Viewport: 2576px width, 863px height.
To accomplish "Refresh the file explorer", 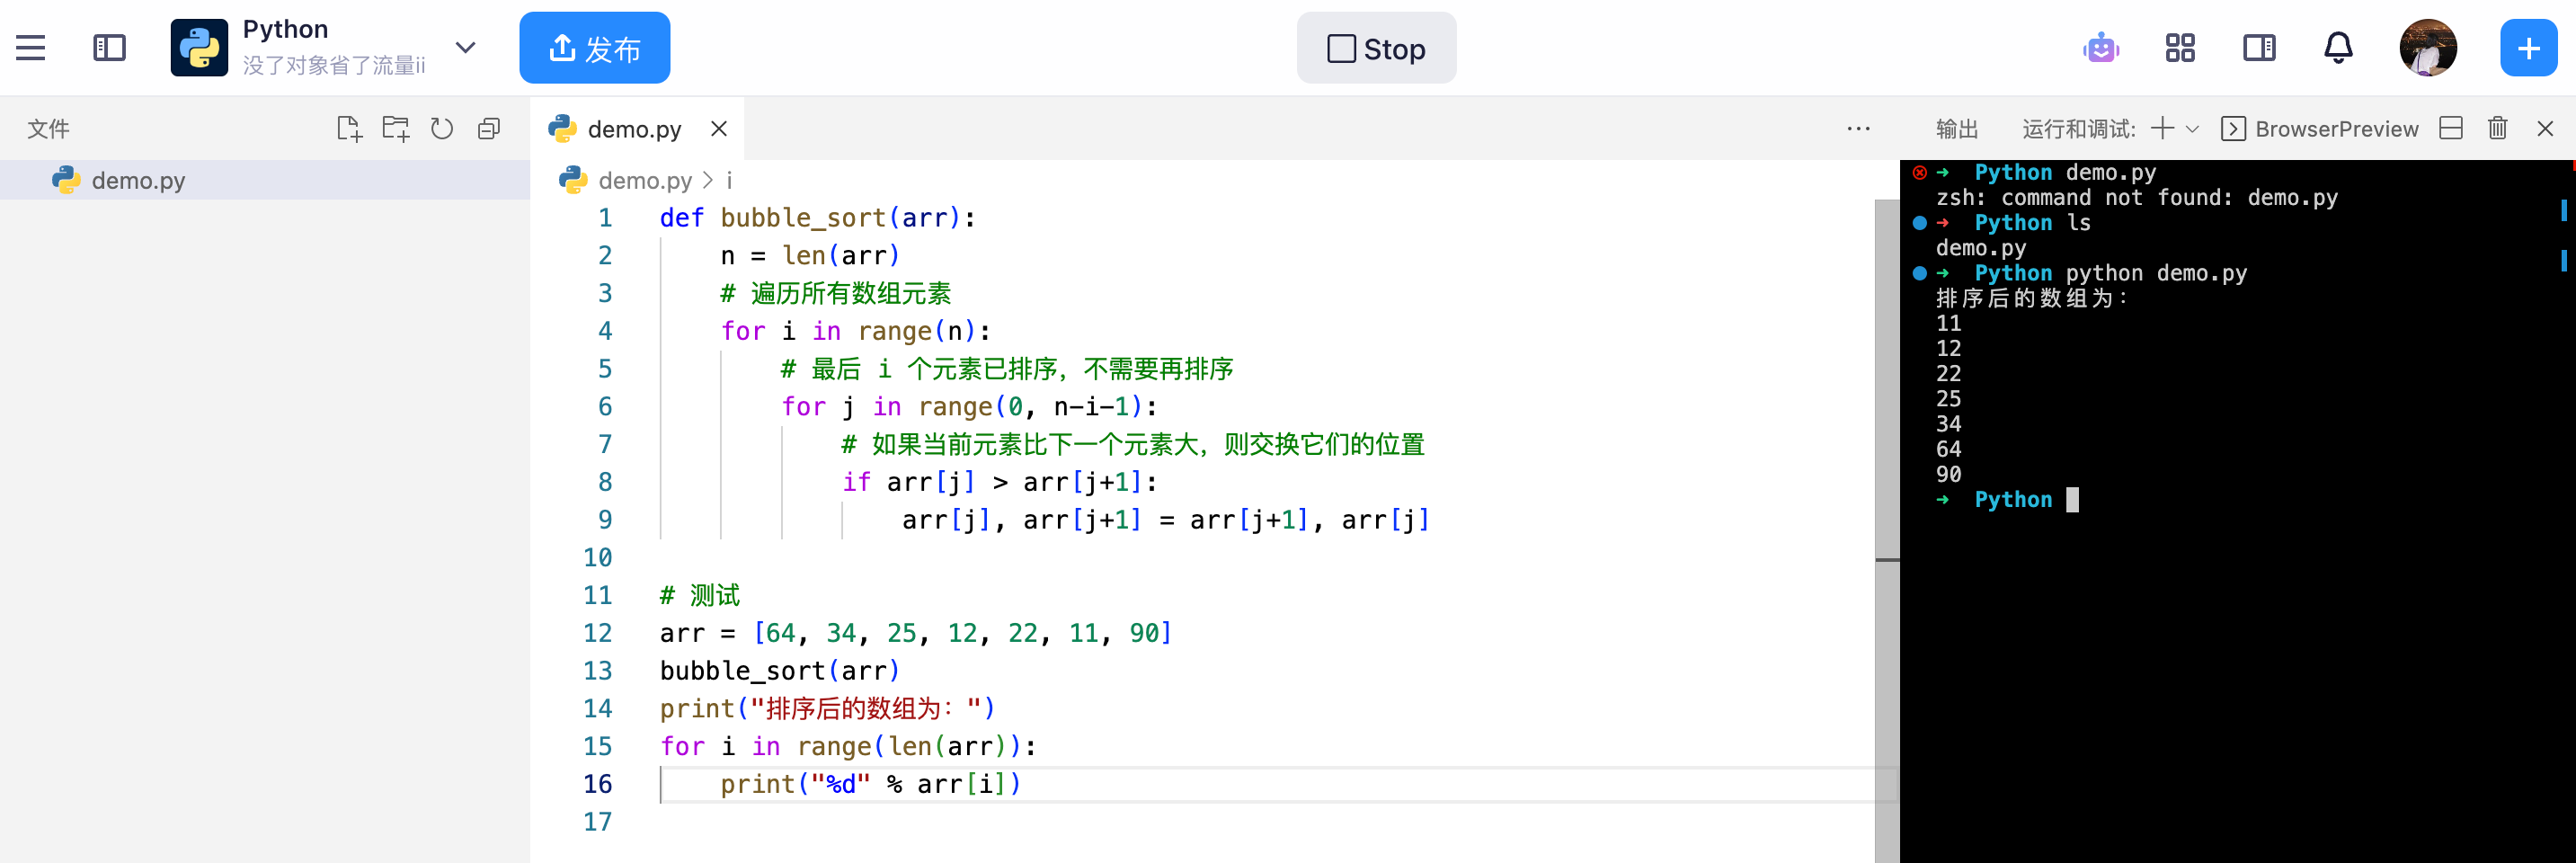I will click(442, 129).
